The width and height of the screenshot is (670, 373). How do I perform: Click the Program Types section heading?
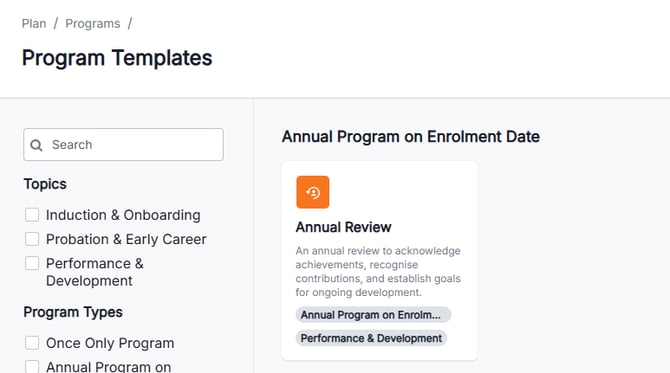(73, 312)
